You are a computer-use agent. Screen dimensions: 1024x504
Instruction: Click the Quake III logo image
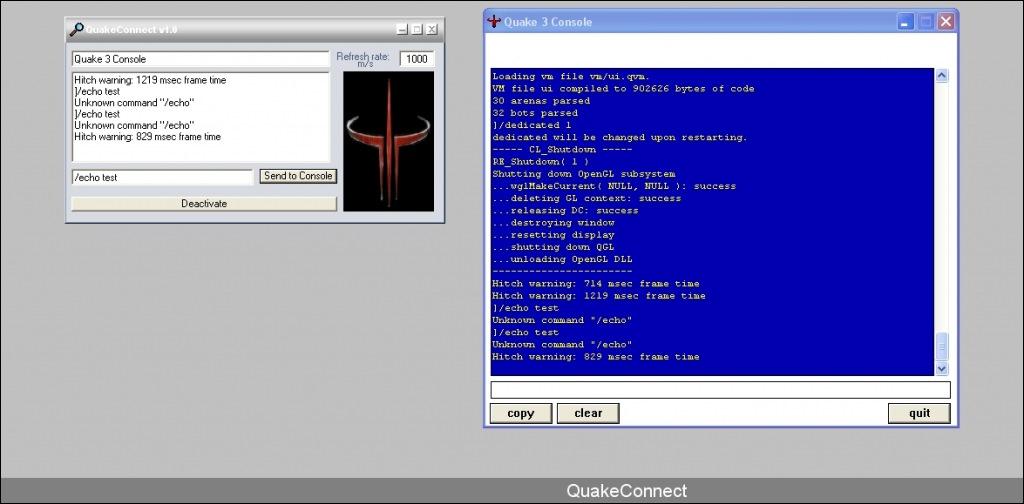(x=388, y=141)
